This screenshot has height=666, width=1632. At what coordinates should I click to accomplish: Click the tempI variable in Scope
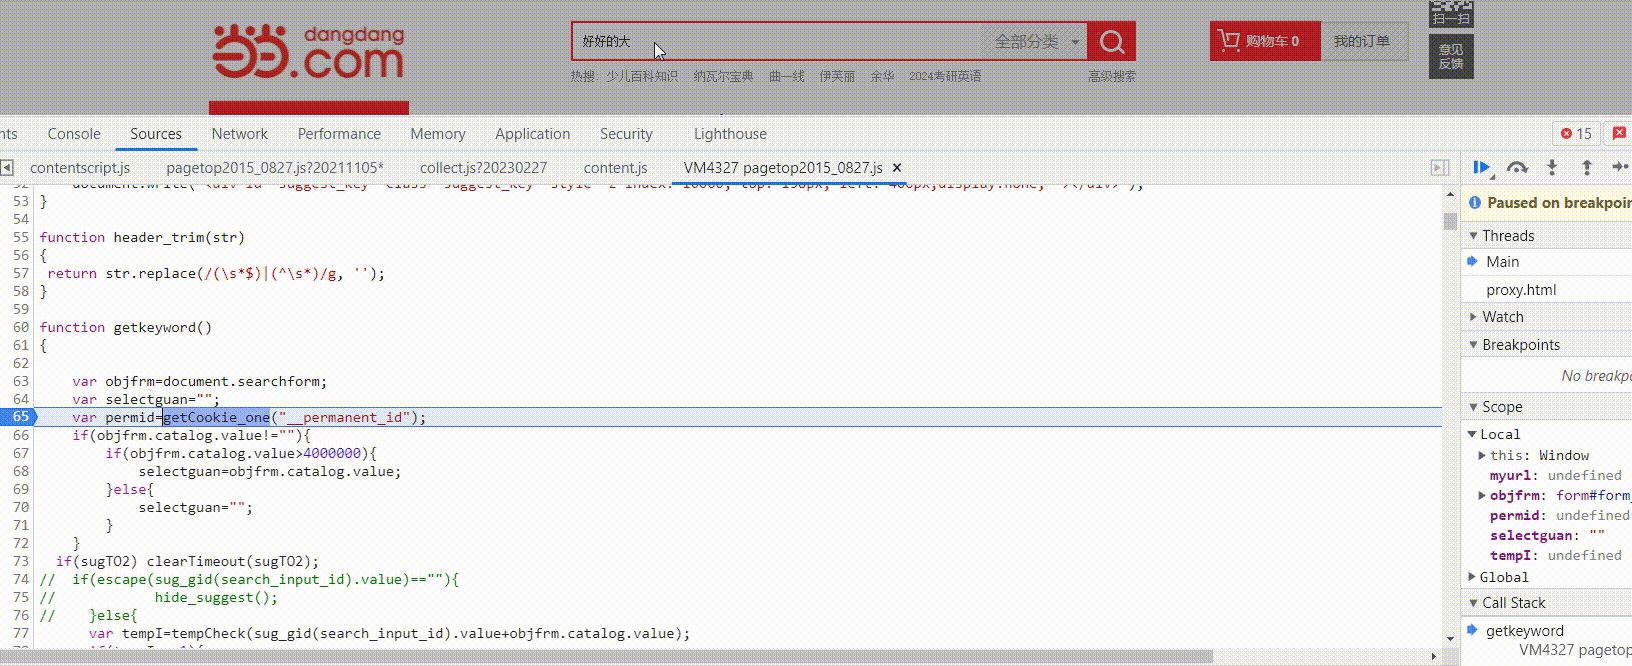click(1510, 555)
